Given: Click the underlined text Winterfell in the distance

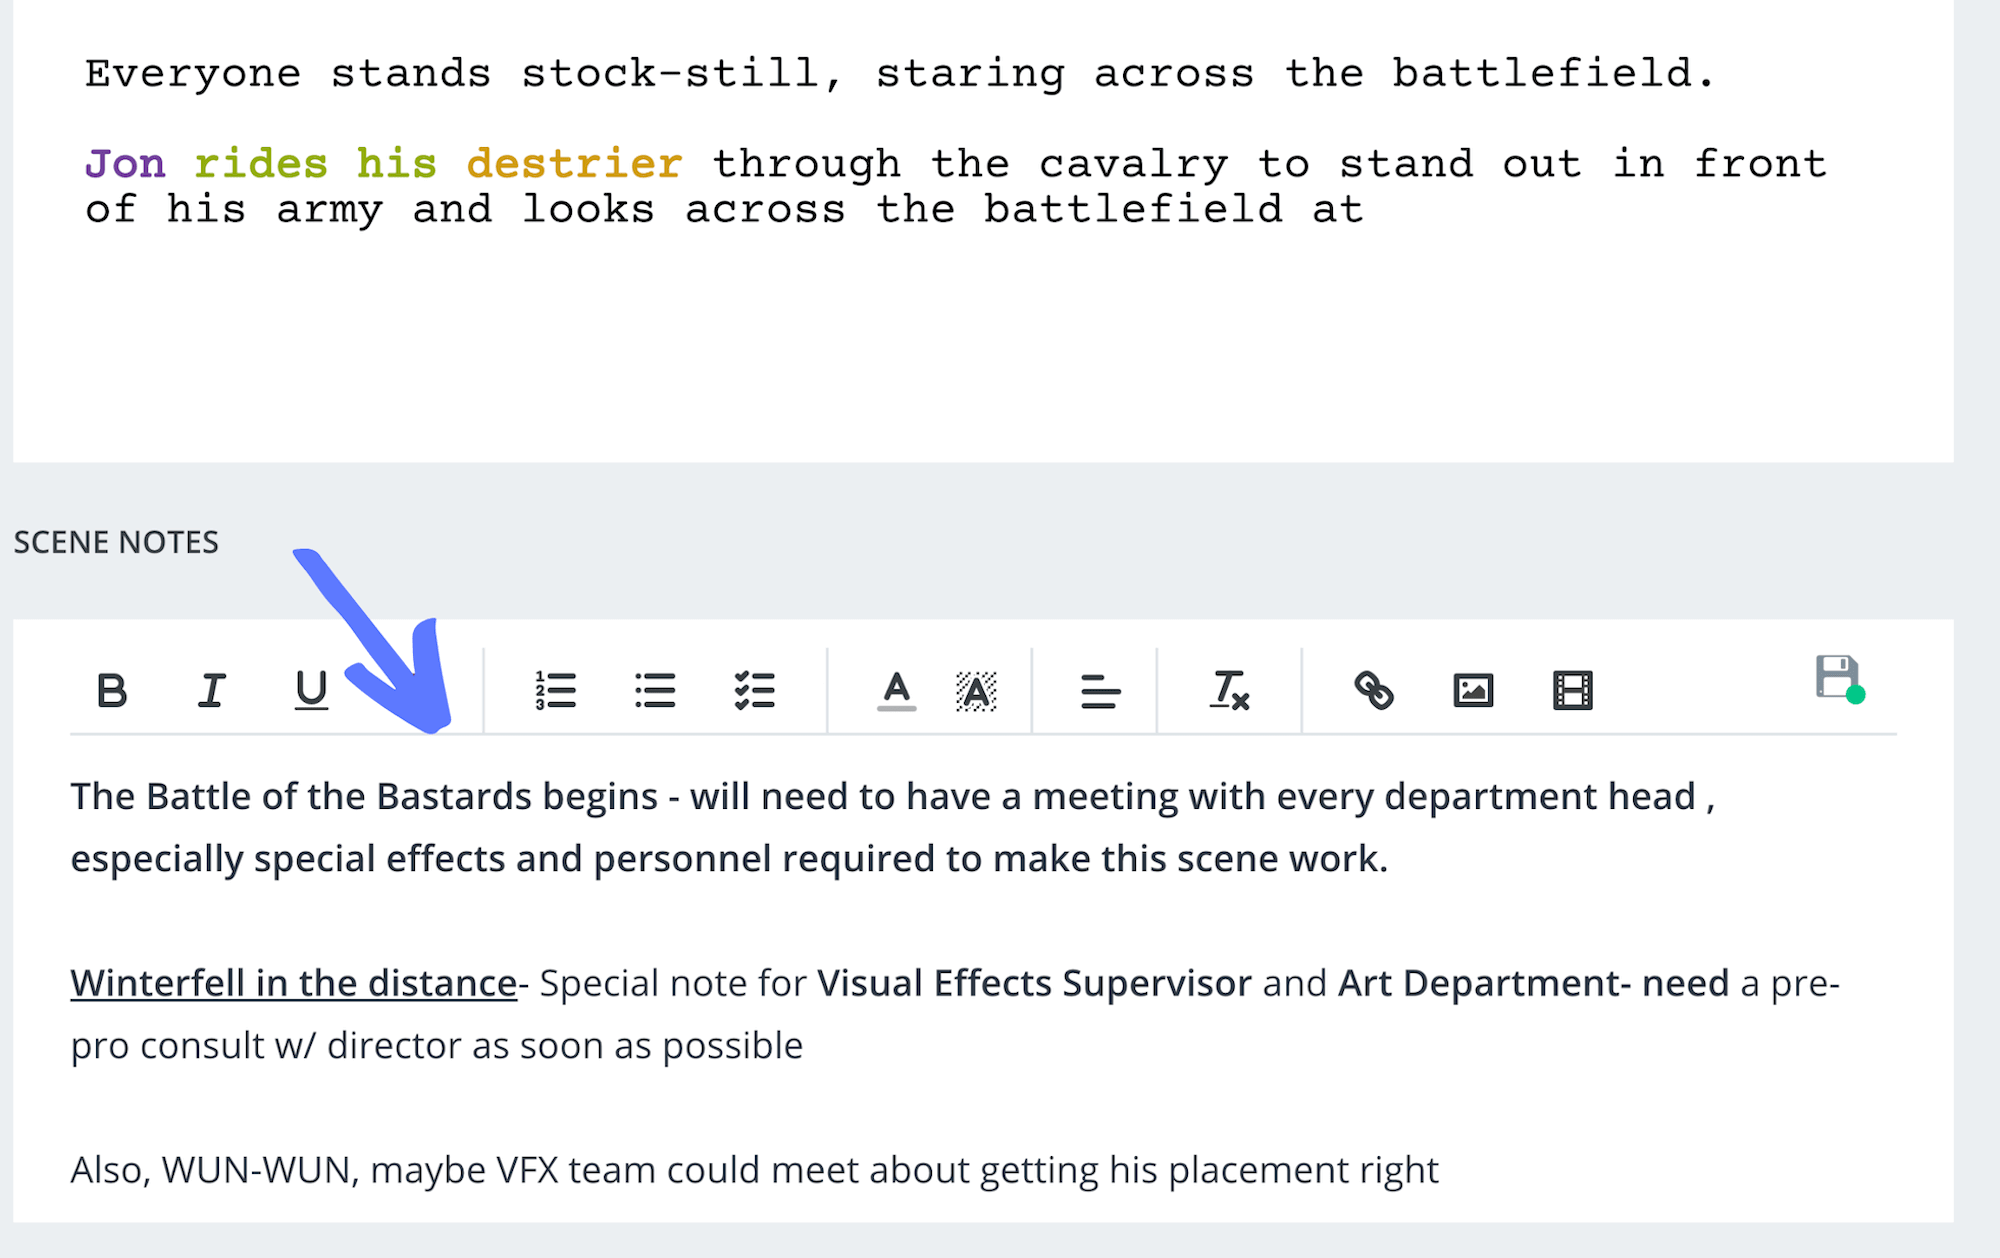Looking at the screenshot, I should [x=290, y=983].
